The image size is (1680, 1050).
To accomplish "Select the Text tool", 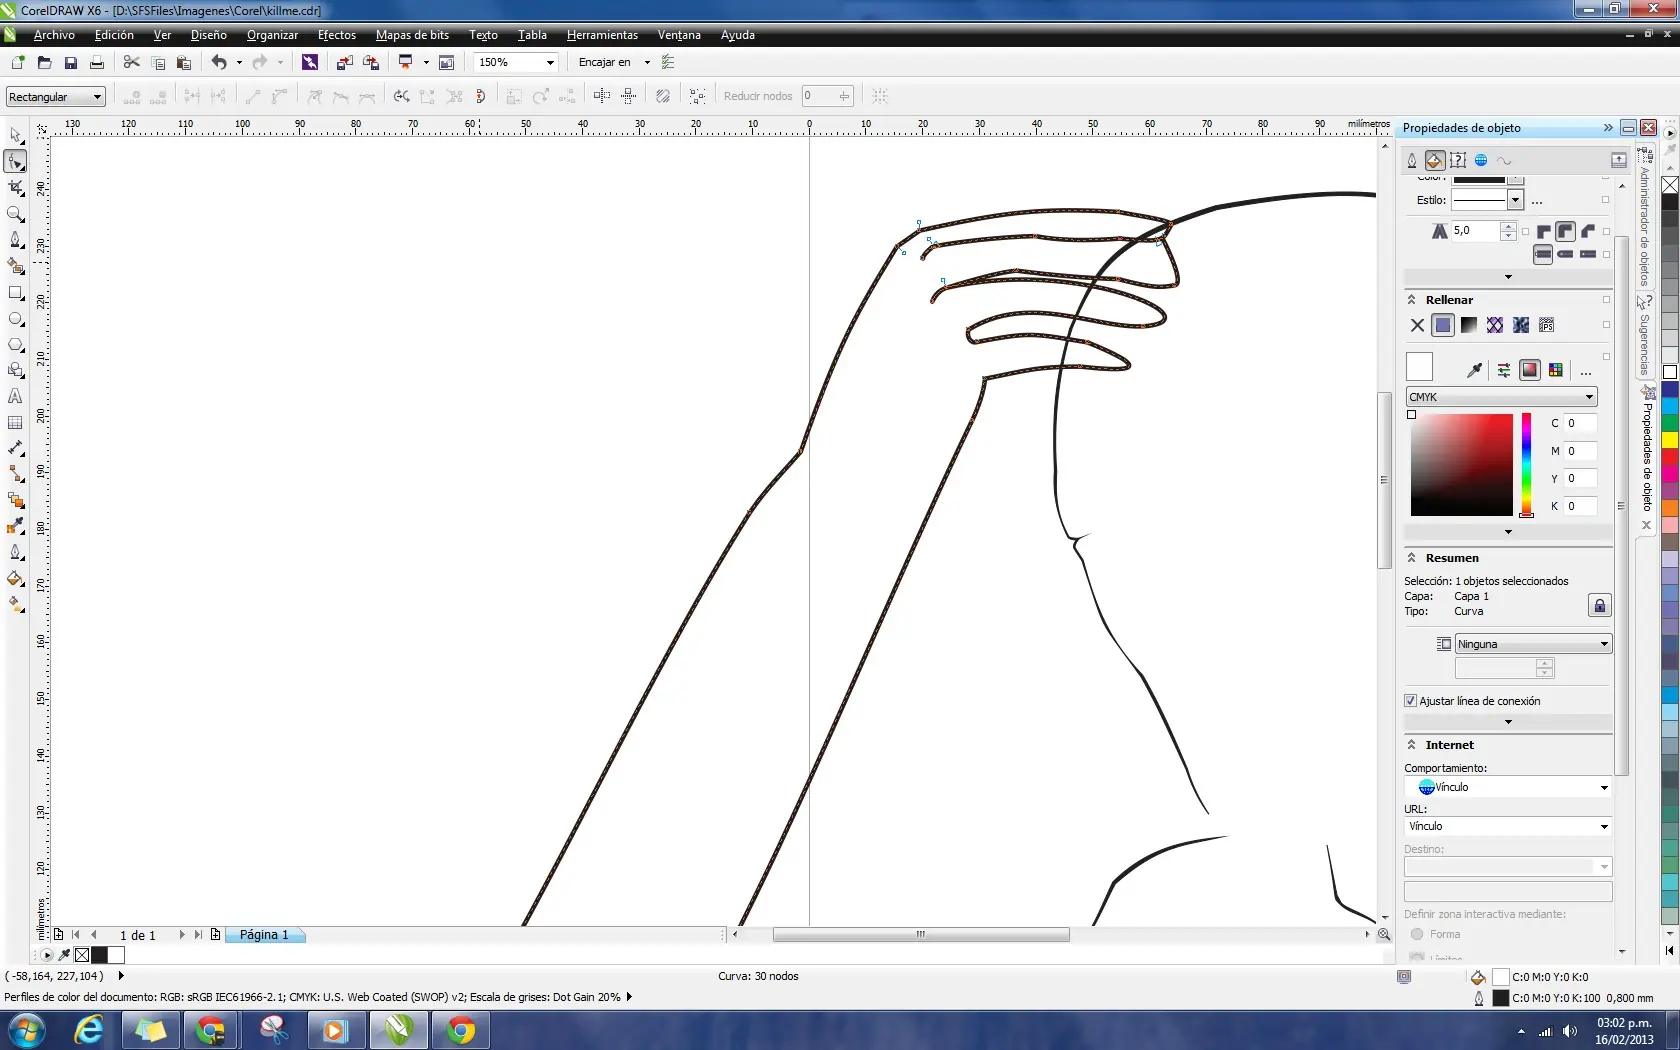I will pyautogui.click(x=15, y=397).
